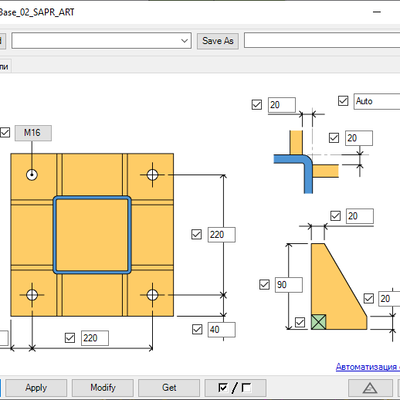The width and height of the screenshot is (400, 400).
Task: Click the vertical 220 bolt spacing field
Action: pos(222,235)
